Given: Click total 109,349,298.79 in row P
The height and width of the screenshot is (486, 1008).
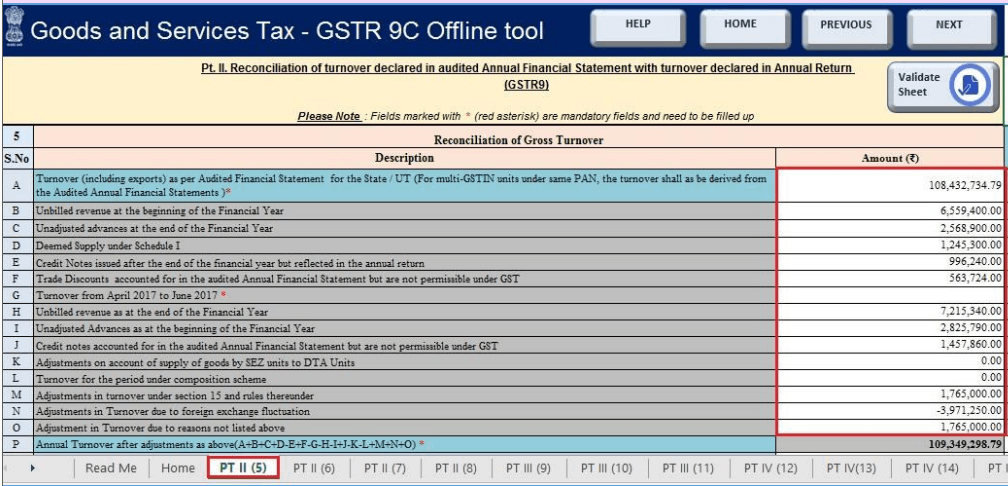Looking at the screenshot, I should point(890,444).
